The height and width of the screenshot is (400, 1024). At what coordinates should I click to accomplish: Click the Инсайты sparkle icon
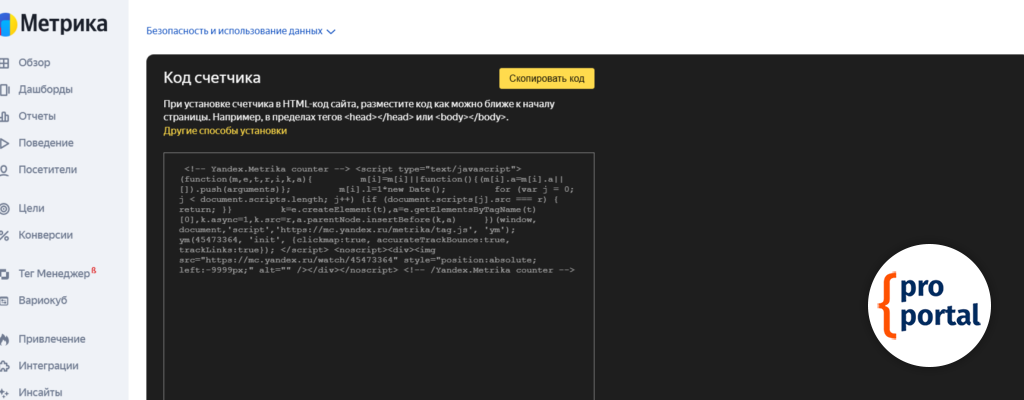[5, 392]
